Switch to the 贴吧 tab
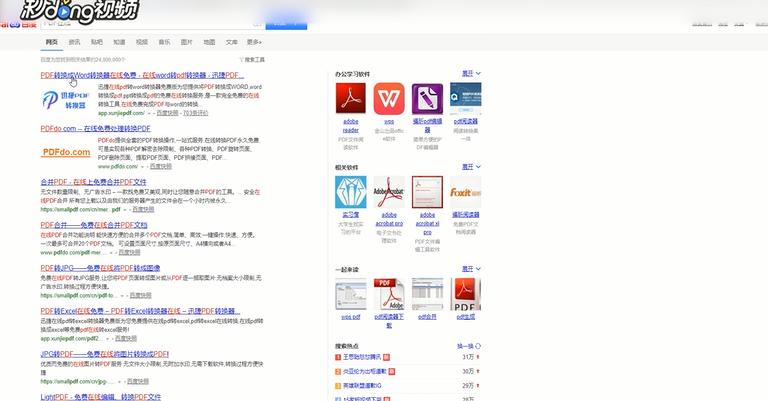768x401 pixels. pos(96,42)
